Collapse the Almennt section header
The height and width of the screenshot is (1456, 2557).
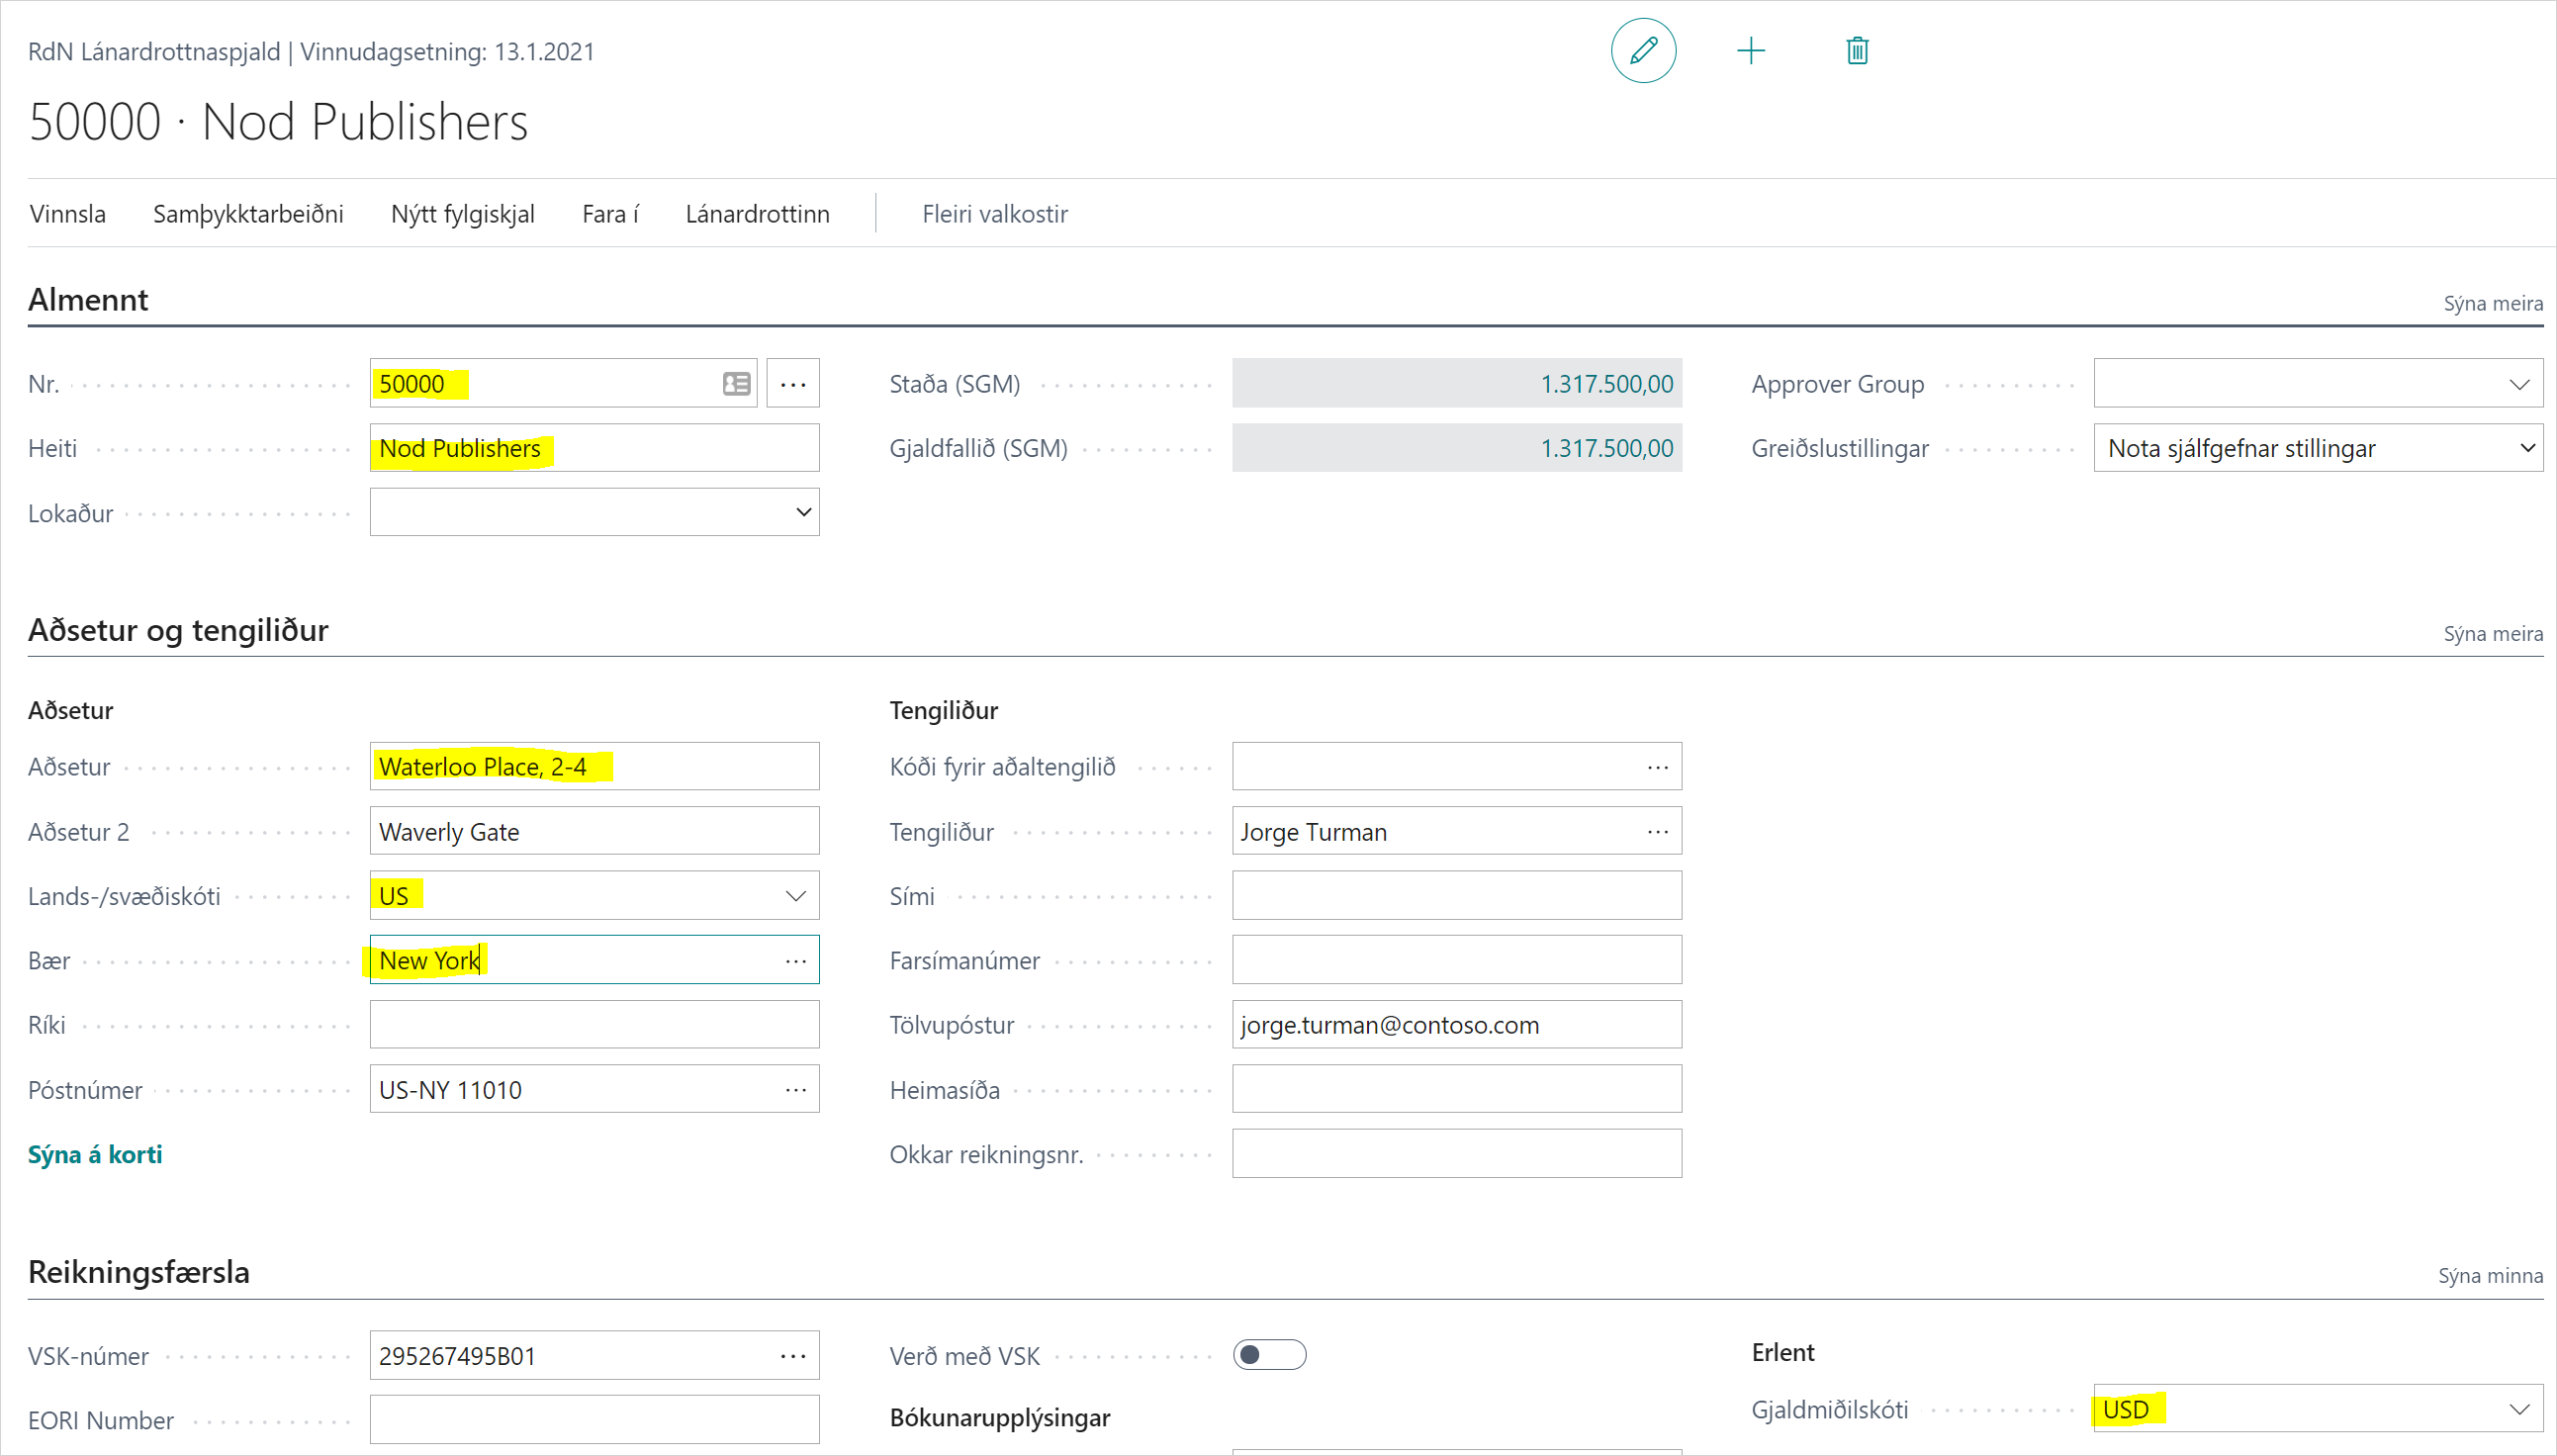click(88, 300)
